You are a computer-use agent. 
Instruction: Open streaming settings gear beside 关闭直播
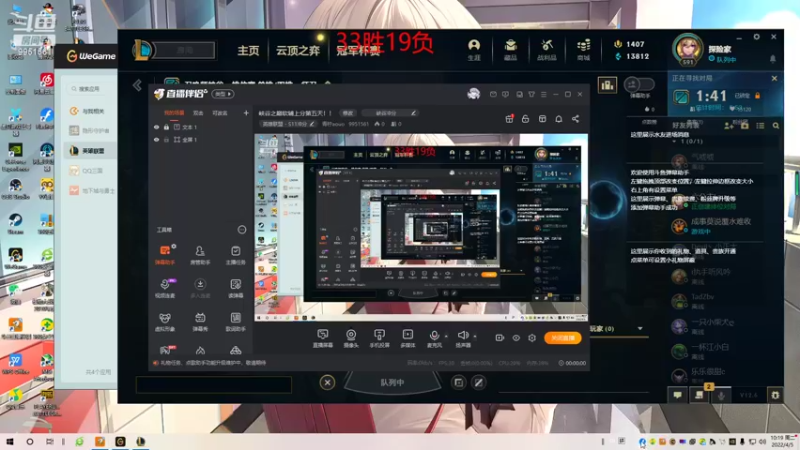tap(532, 338)
